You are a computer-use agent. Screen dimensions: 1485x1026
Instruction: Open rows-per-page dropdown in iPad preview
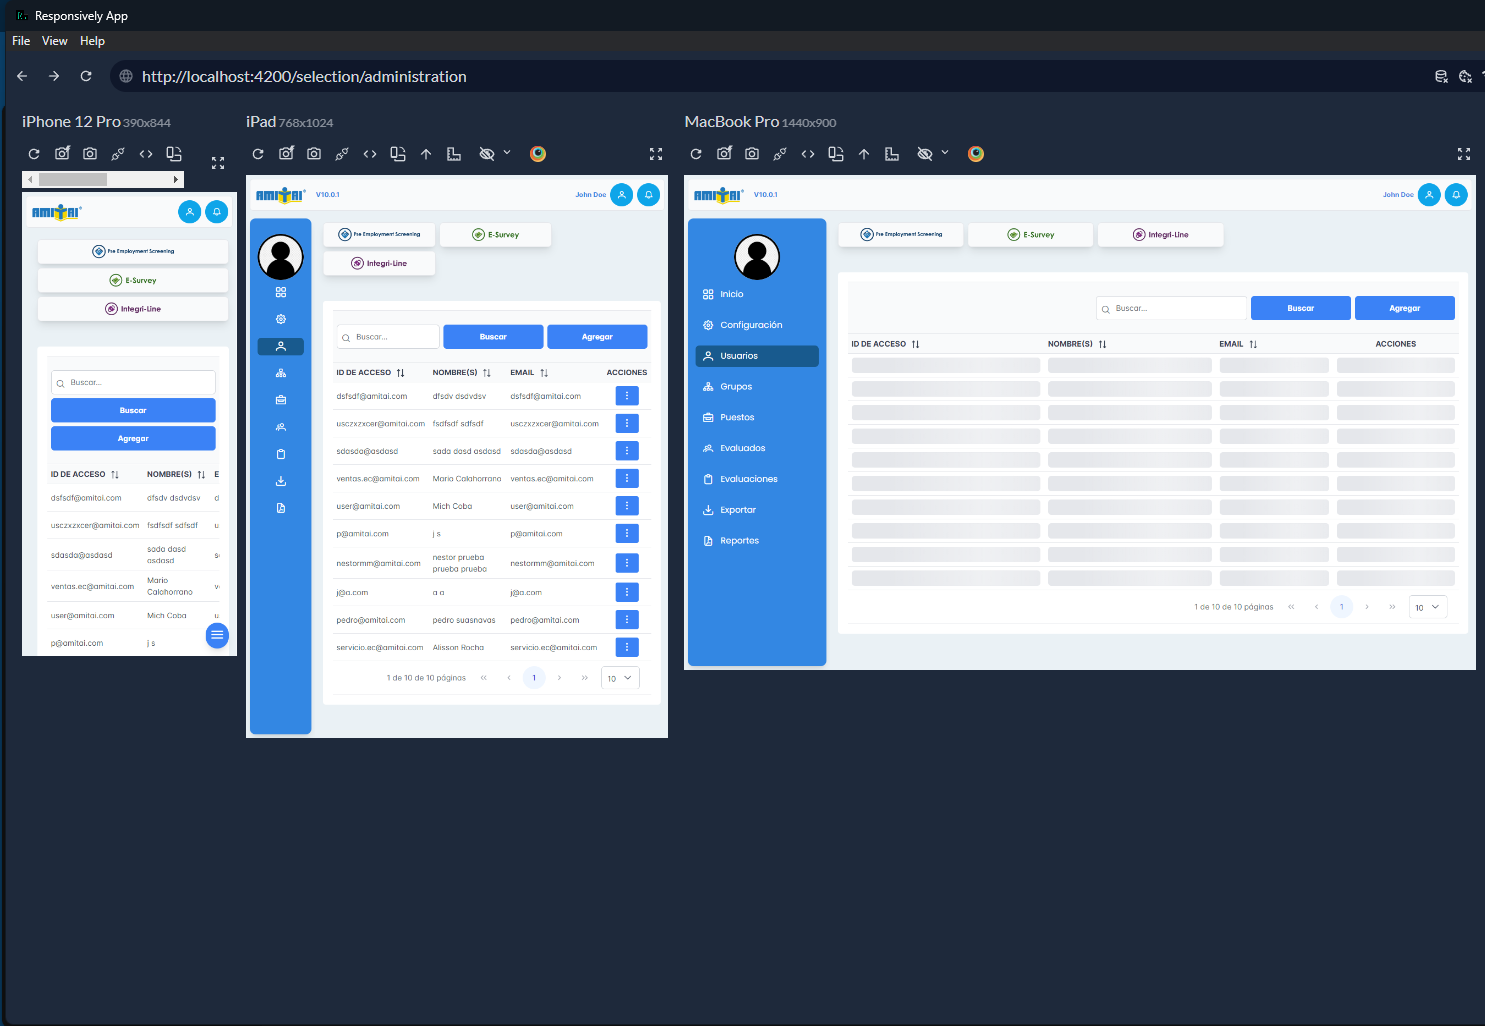point(620,678)
